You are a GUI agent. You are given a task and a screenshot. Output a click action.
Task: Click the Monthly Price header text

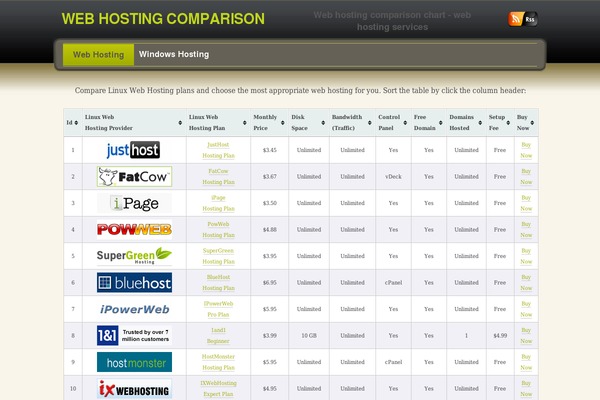click(x=265, y=122)
